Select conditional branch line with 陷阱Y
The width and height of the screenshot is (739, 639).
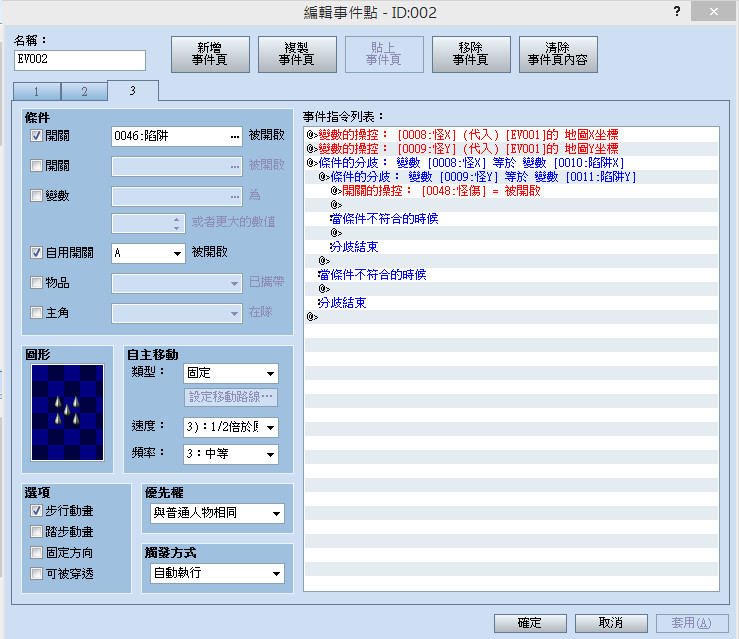click(511, 177)
